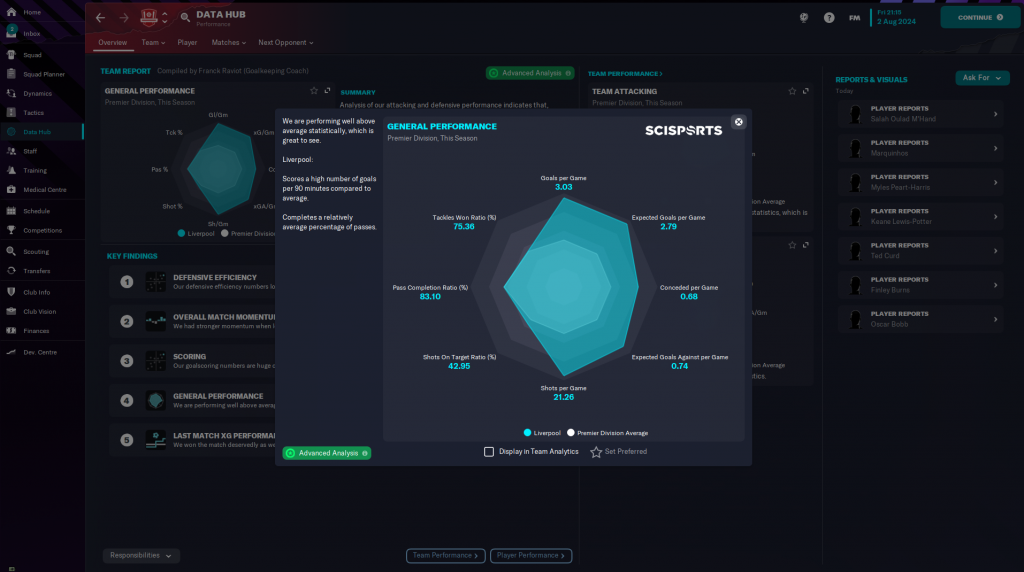Switch to the Player tab
This screenshot has height=572, width=1024.
(x=187, y=43)
